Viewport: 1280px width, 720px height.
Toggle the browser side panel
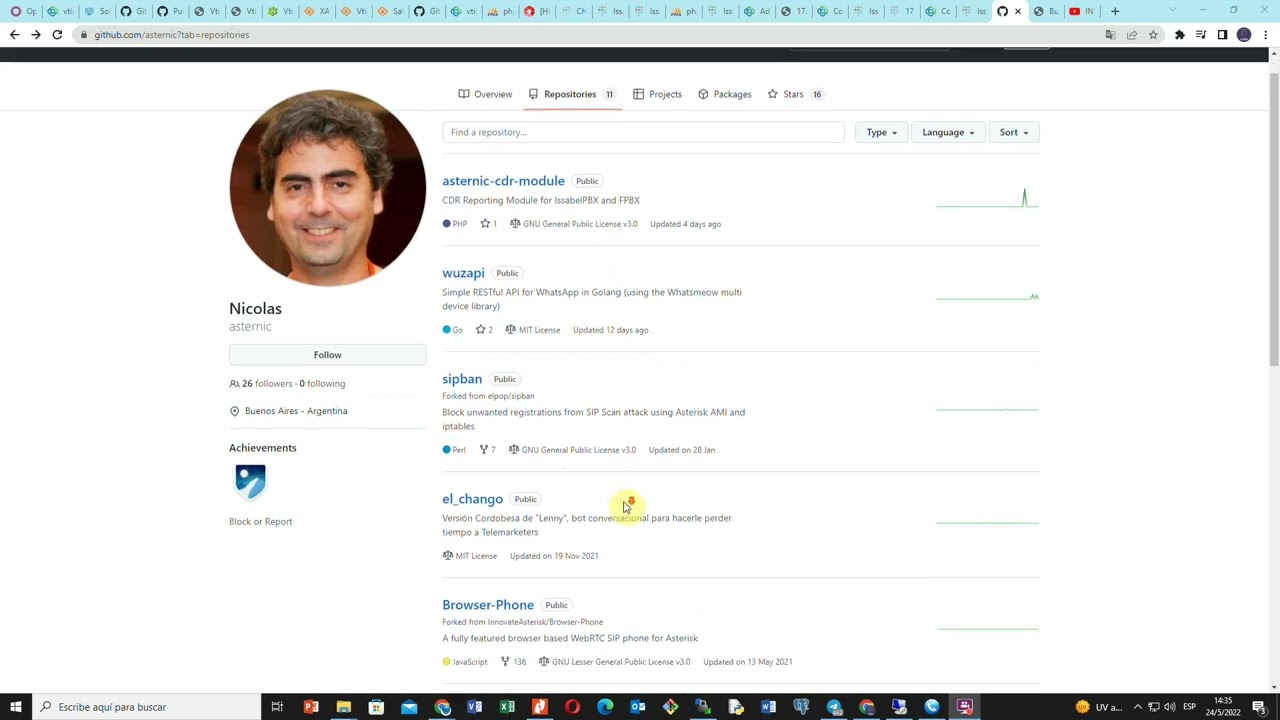pos(1222,35)
